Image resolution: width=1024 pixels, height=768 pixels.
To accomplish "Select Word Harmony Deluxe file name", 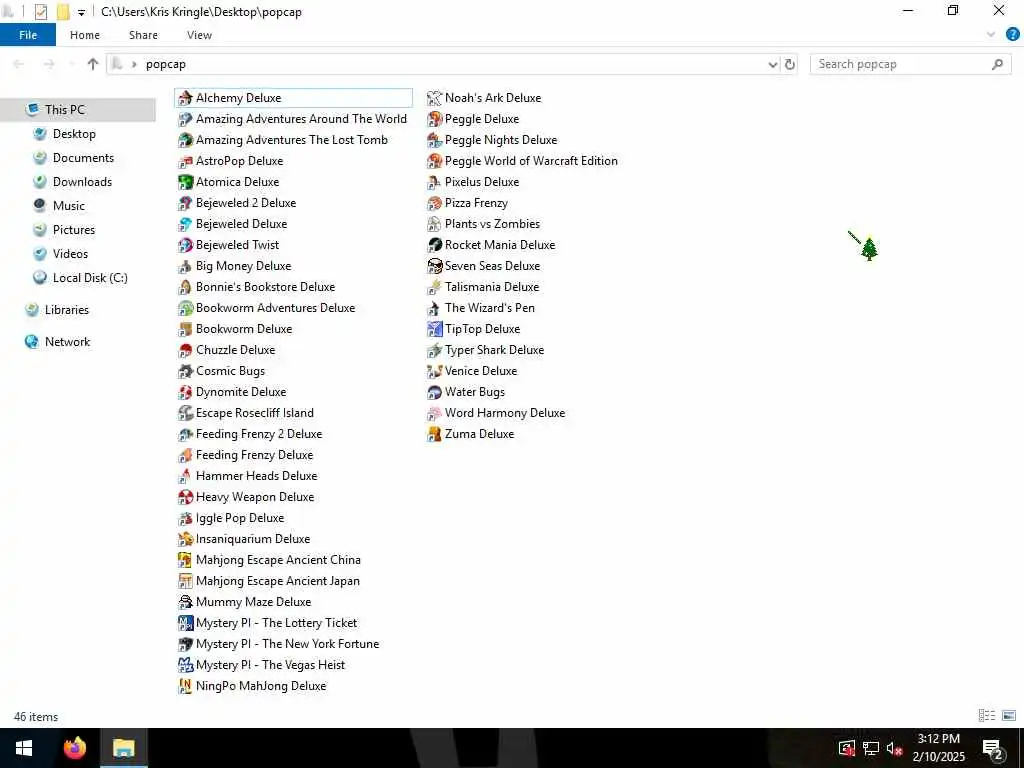I will point(505,413).
